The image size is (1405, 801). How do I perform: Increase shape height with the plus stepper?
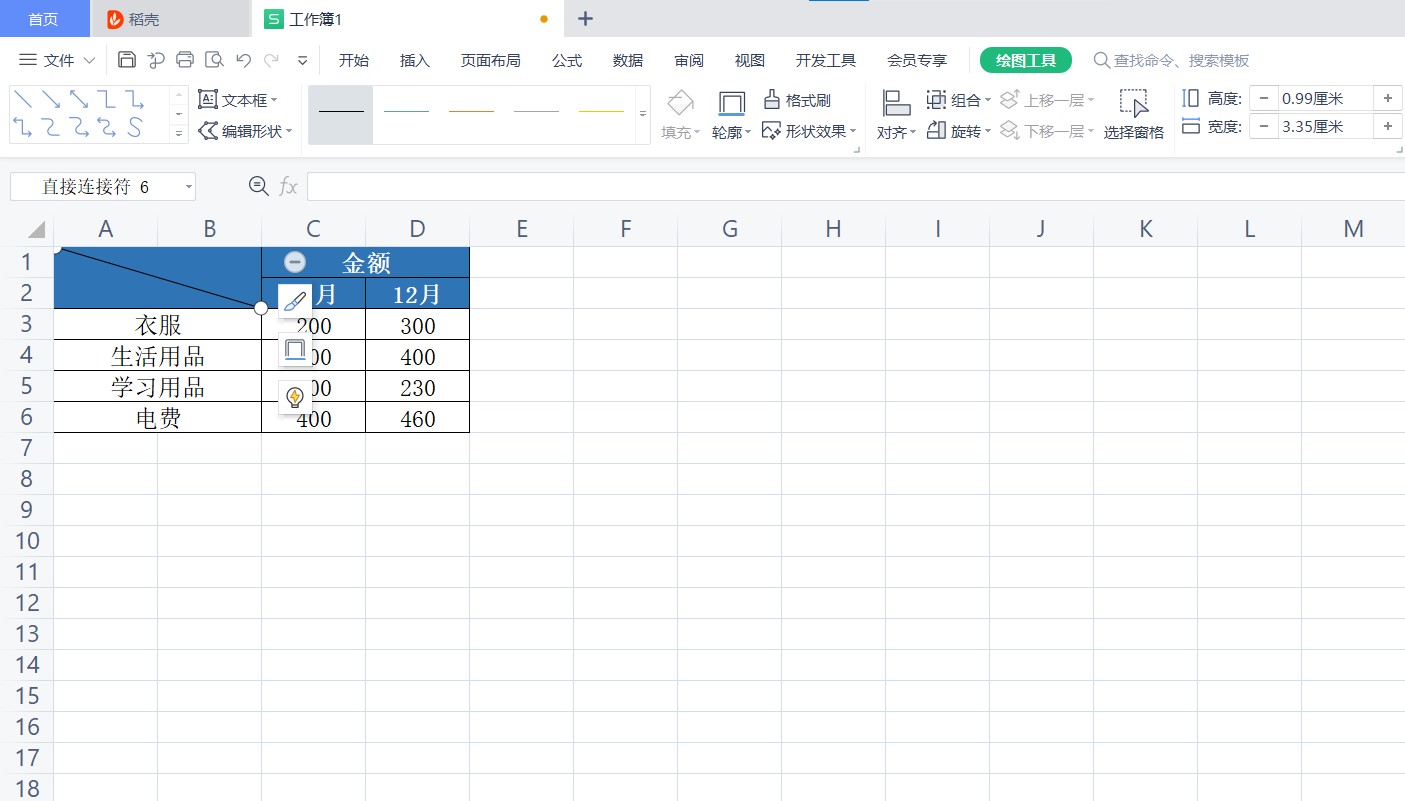[1388, 97]
